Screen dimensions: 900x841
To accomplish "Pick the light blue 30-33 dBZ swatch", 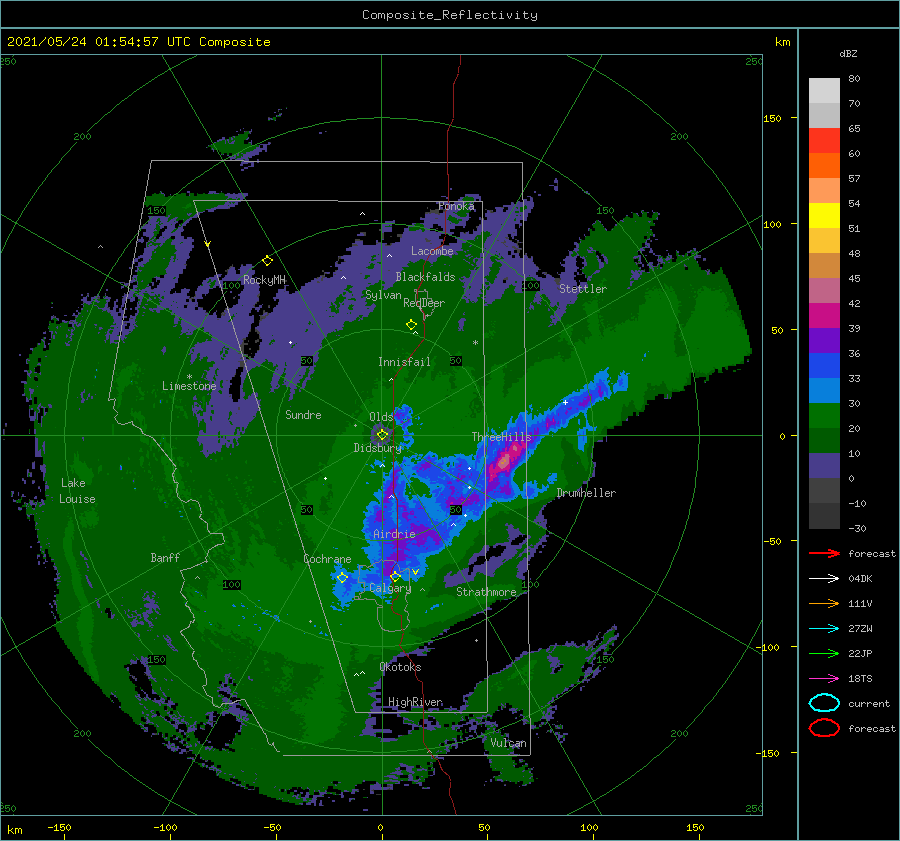I will point(824,391).
